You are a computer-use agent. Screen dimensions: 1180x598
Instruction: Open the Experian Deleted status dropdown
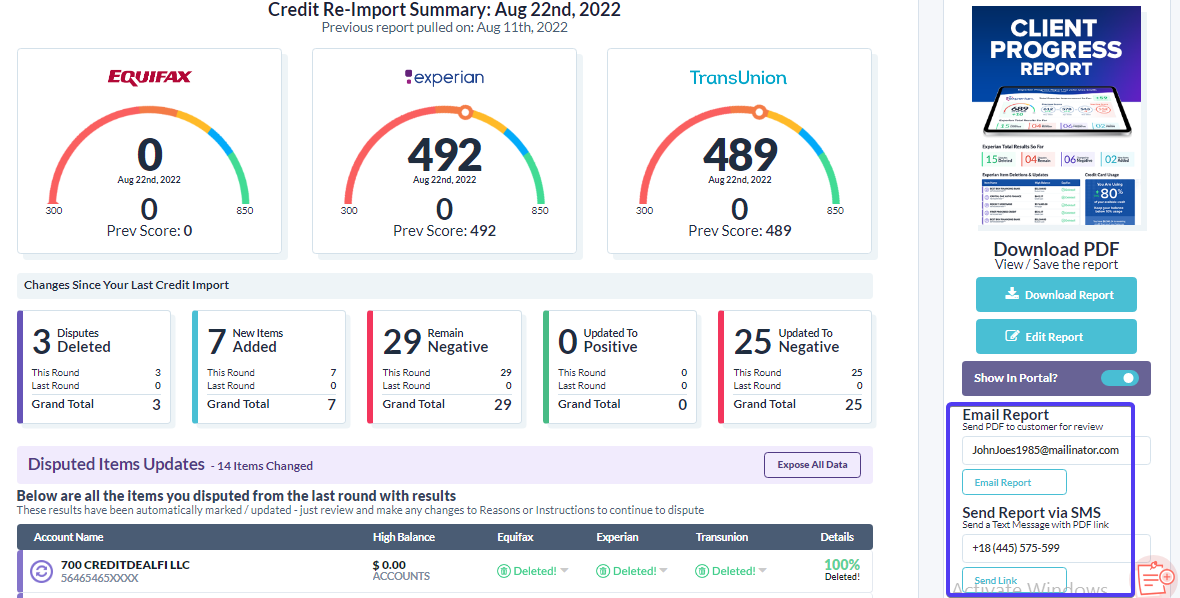663,571
